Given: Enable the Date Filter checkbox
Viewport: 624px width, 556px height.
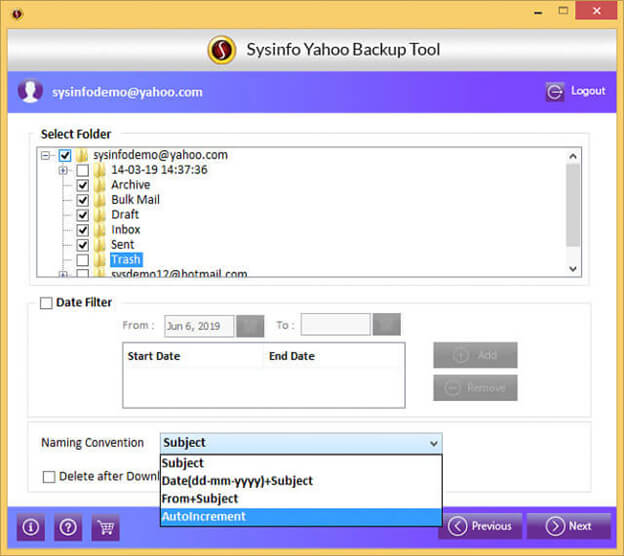Looking at the screenshot, I should click(46, 303).
